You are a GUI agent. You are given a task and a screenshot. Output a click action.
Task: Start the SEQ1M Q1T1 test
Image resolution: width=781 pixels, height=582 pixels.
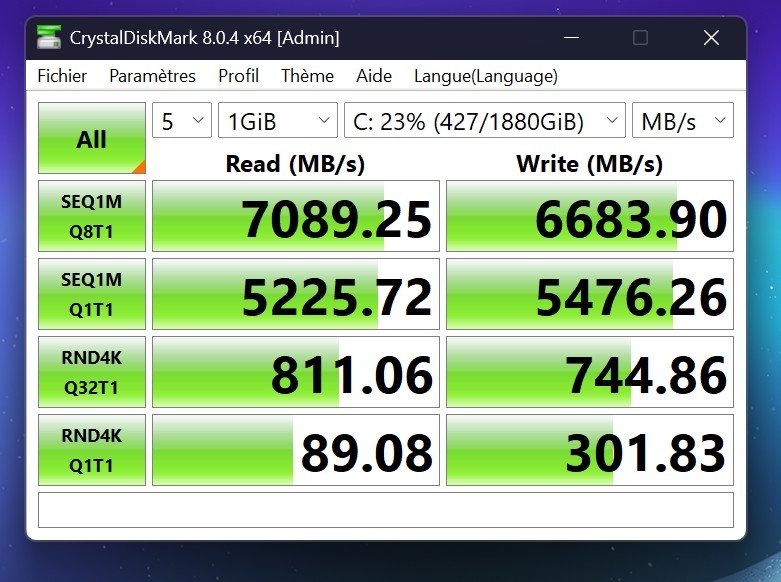coord(92,294)
